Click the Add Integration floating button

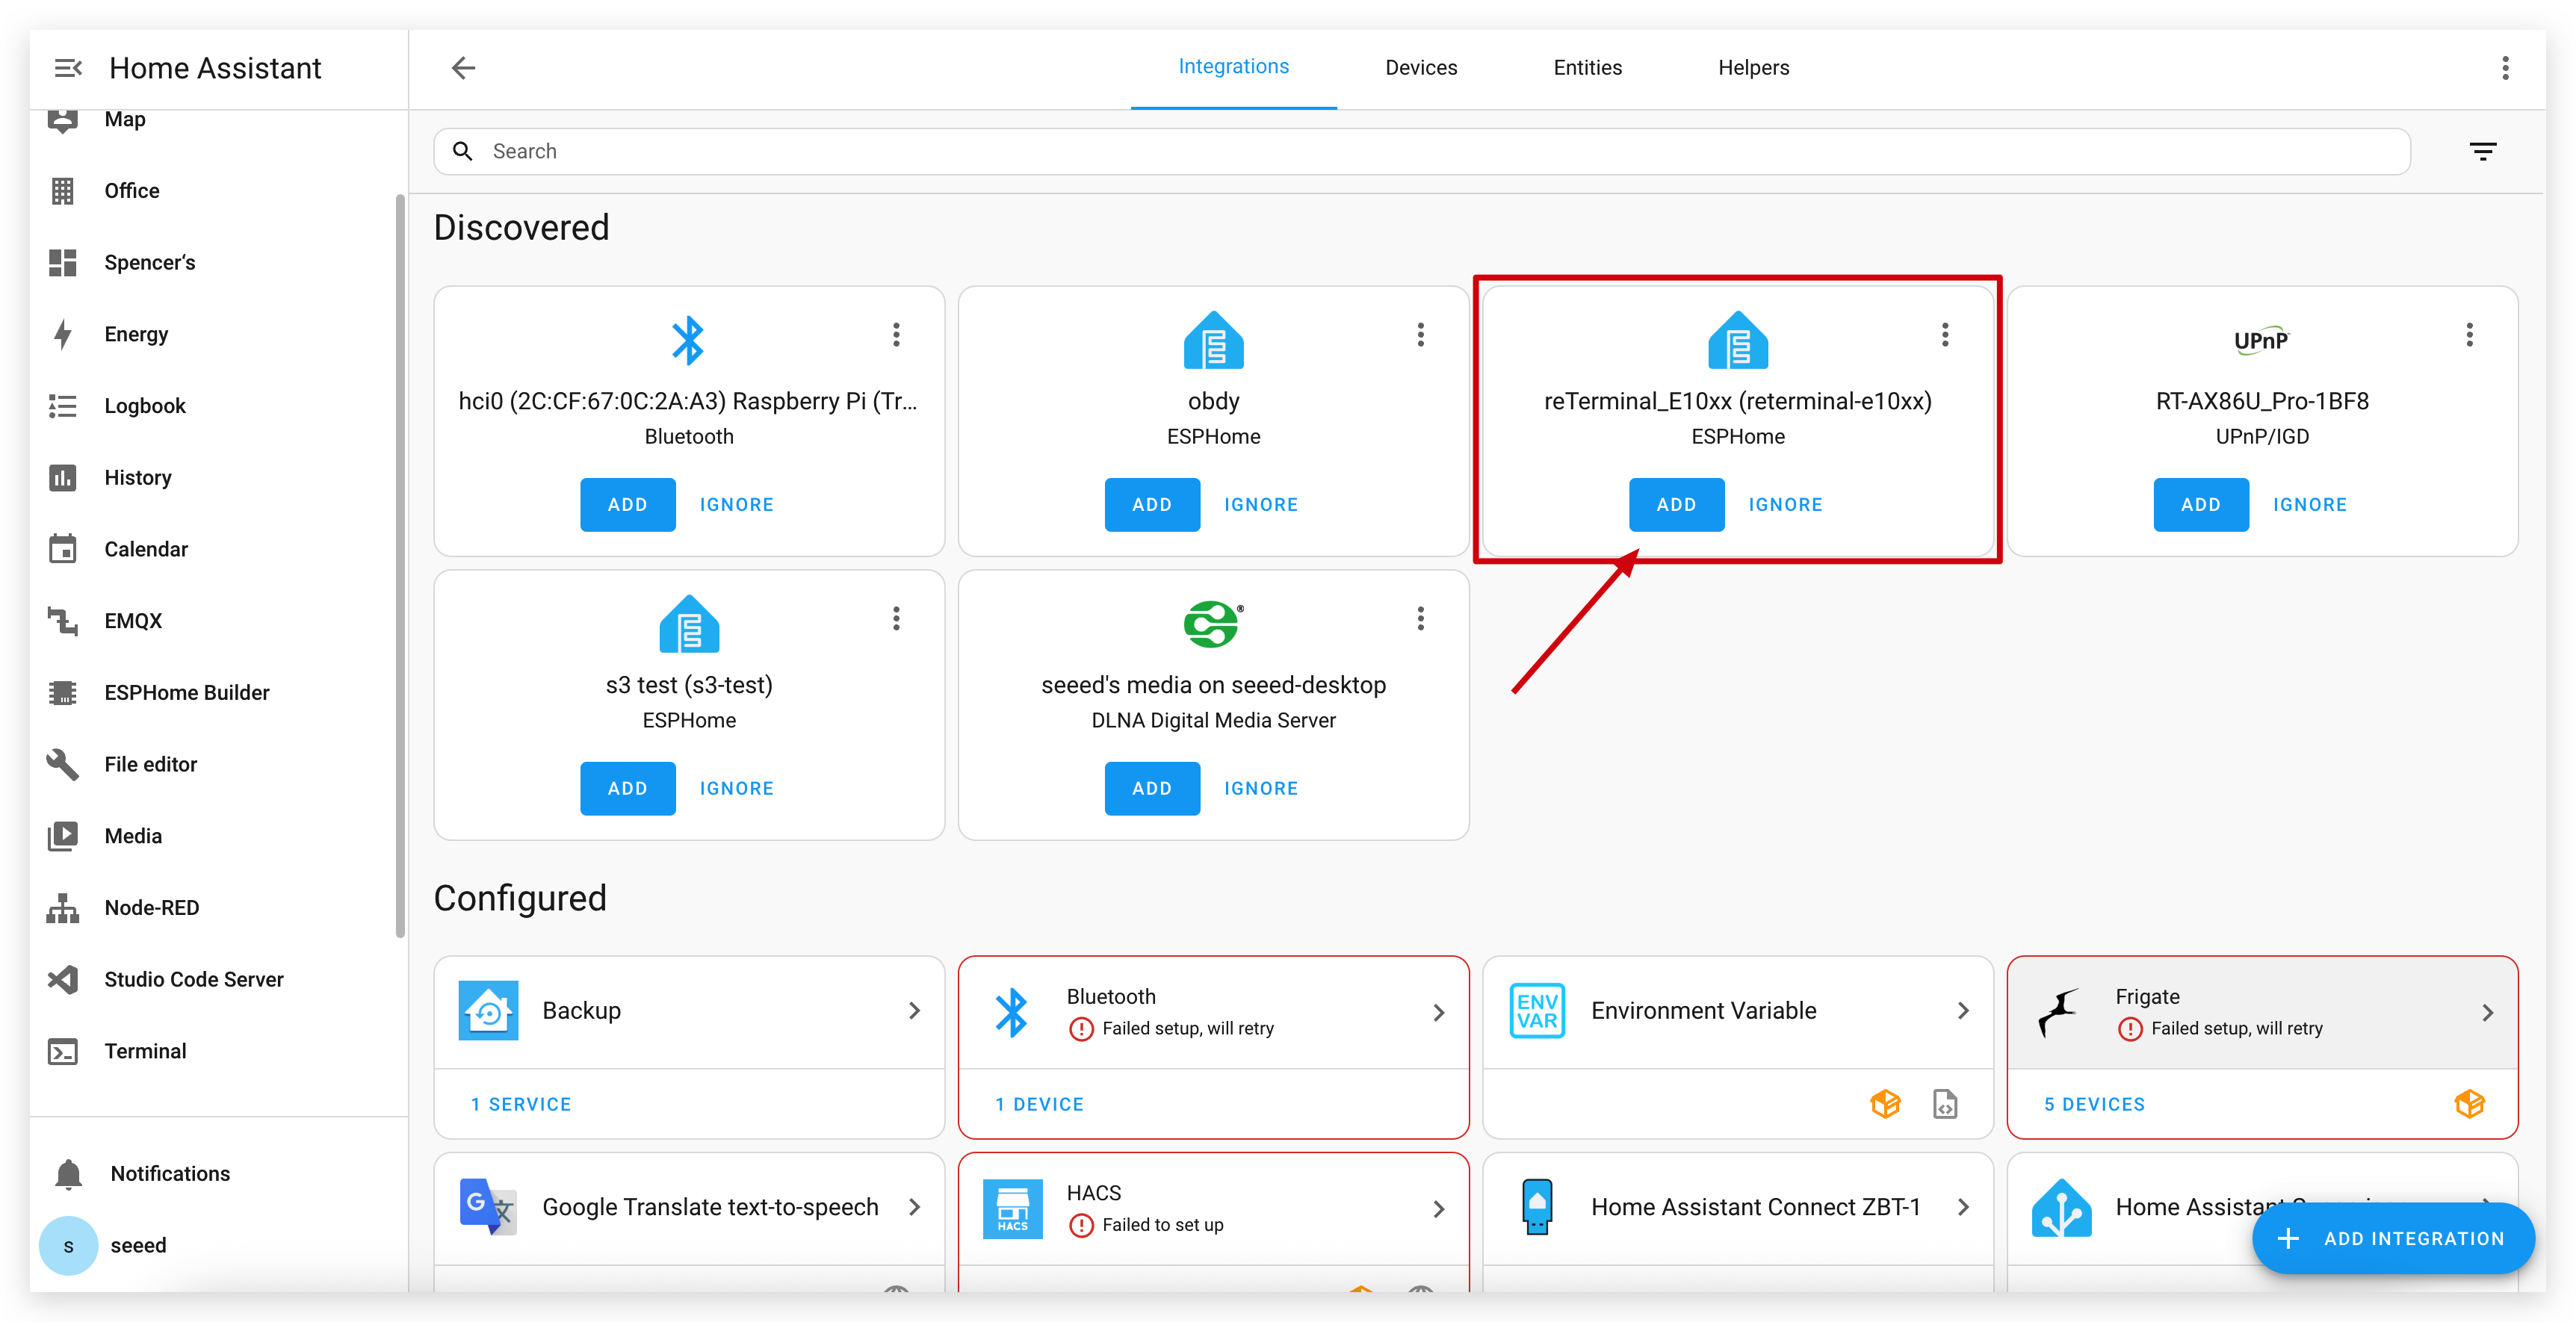click(2392, 1238)
